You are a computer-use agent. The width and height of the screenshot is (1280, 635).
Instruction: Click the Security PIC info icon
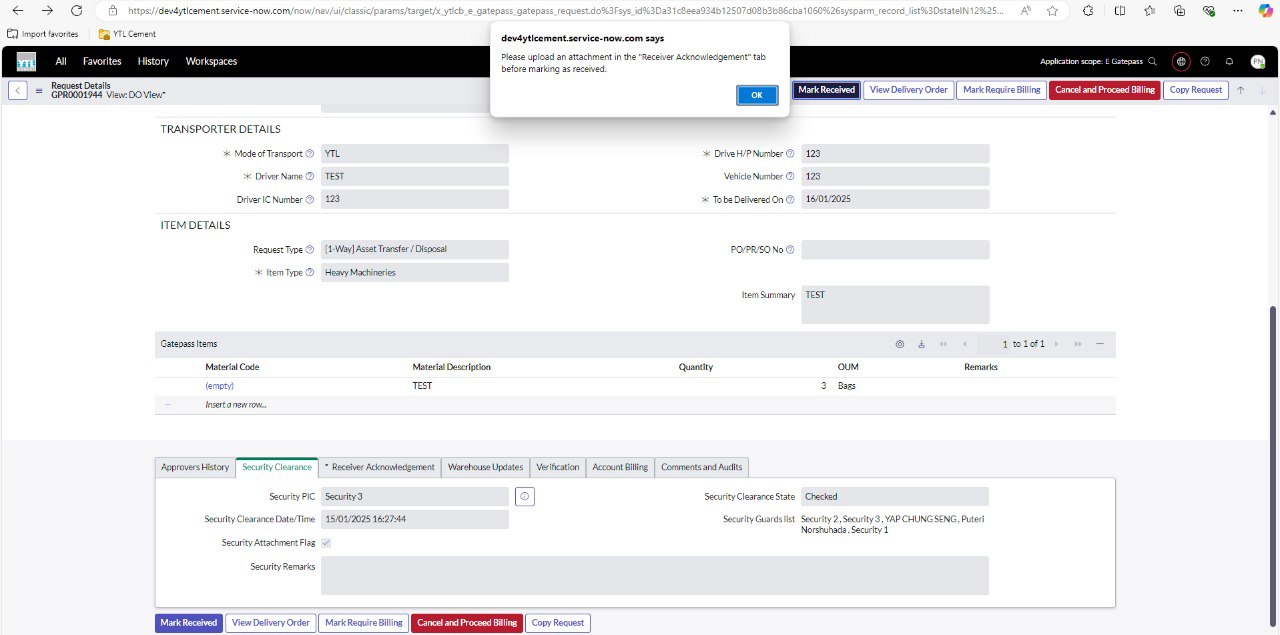[525, 496]
